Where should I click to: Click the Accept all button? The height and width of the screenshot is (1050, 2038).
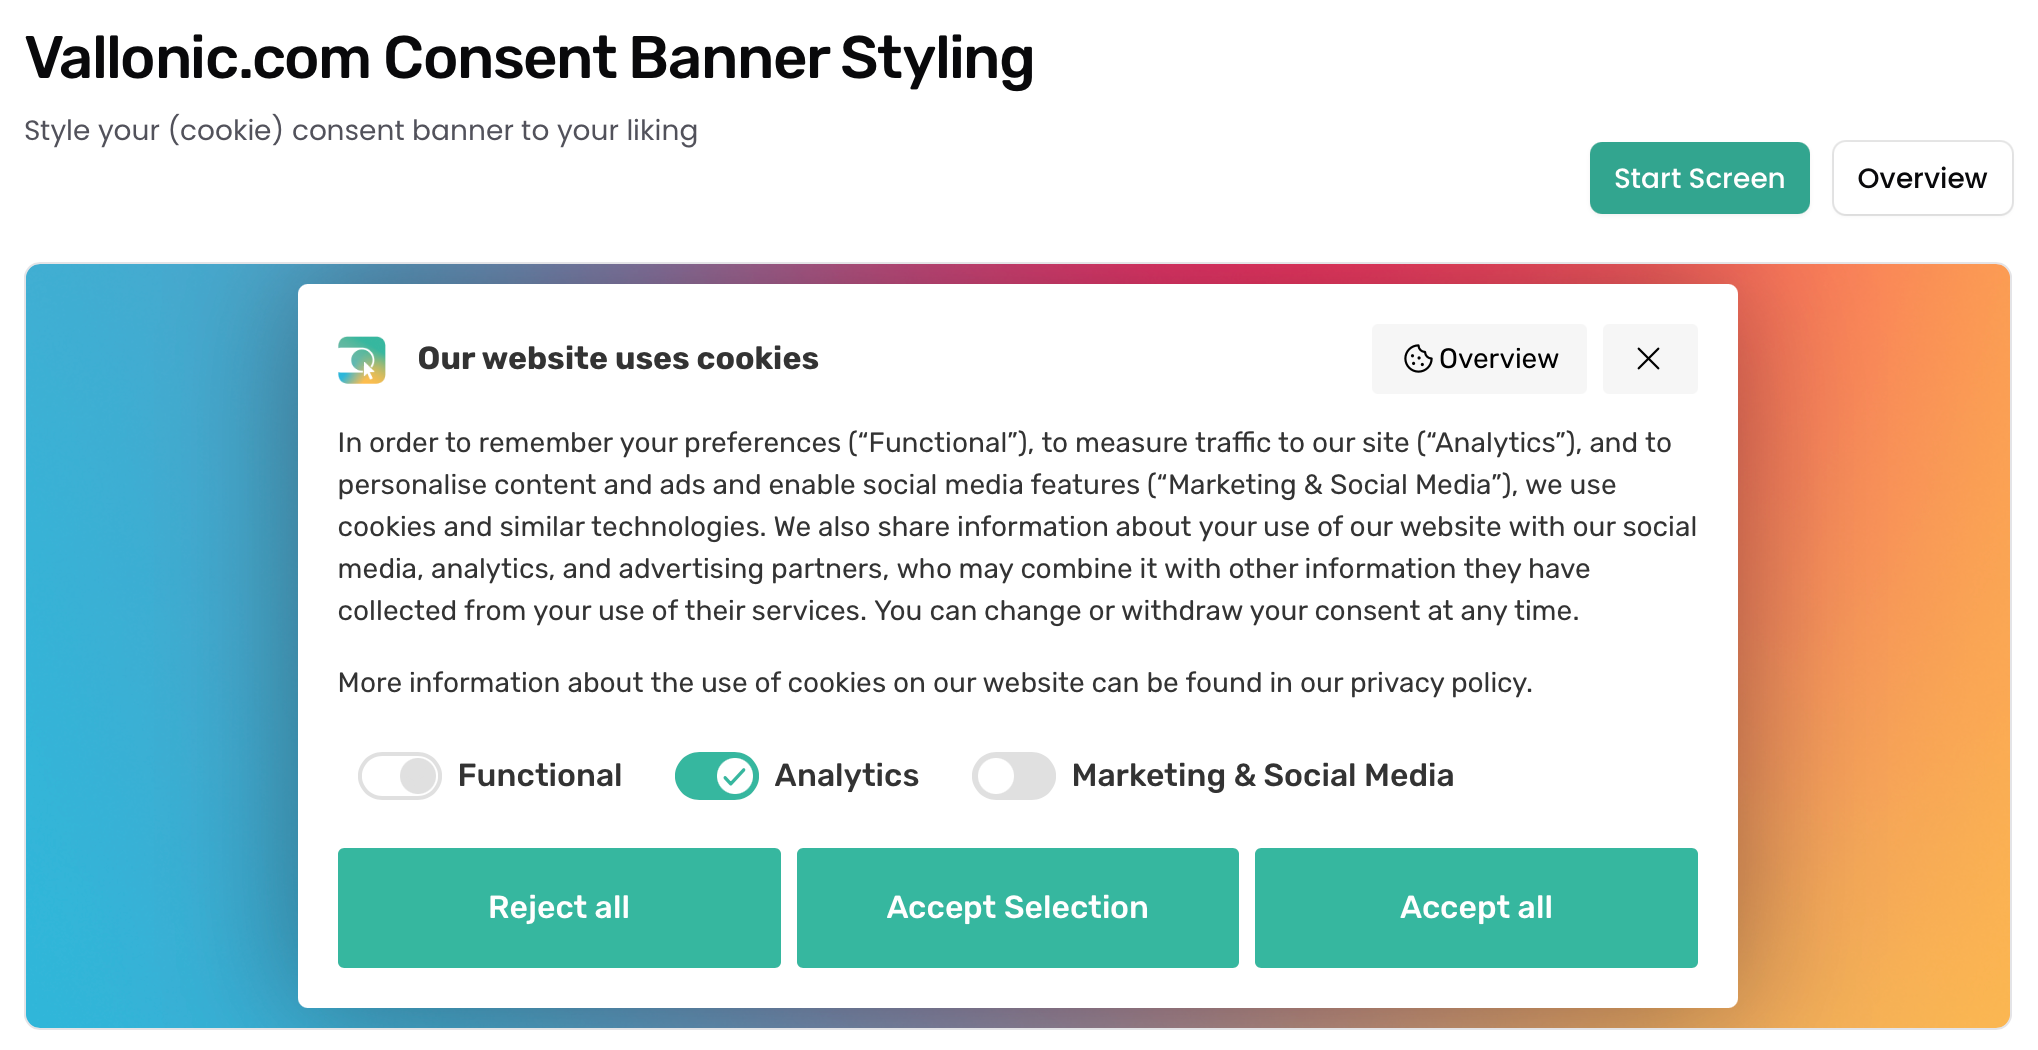point(1476,908)
